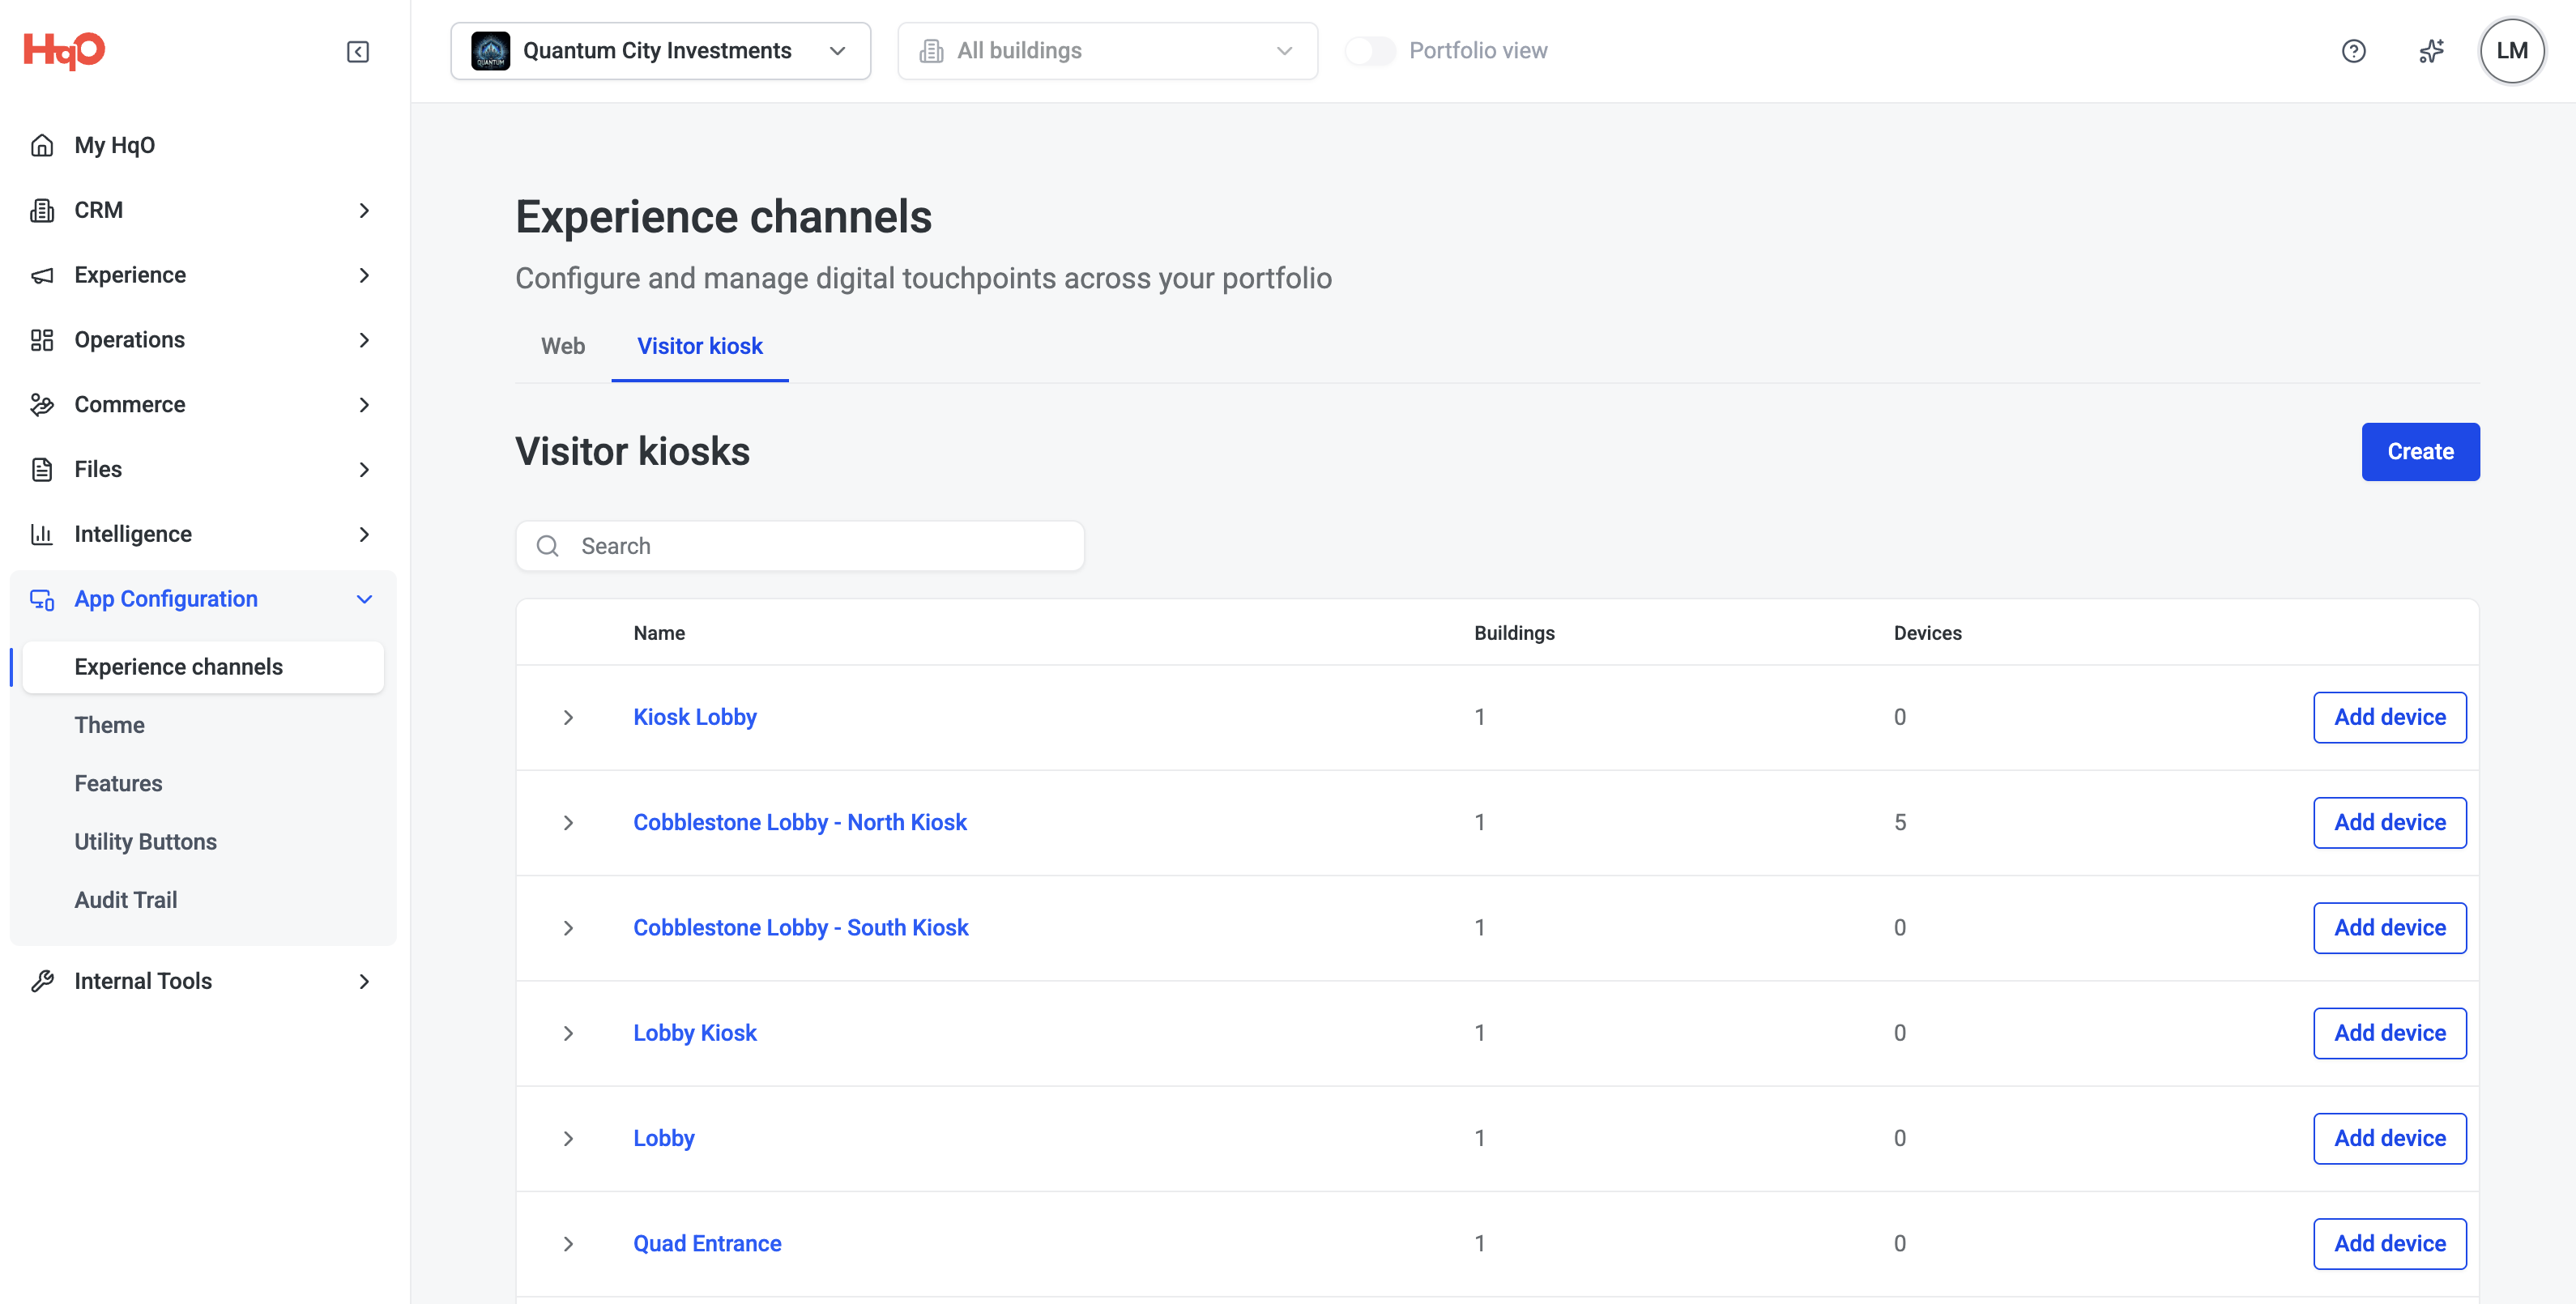The width and height of the screenshot is (2576, 1304).
Task: Open Theme in the sidebar
Action: tap(109, 725)
